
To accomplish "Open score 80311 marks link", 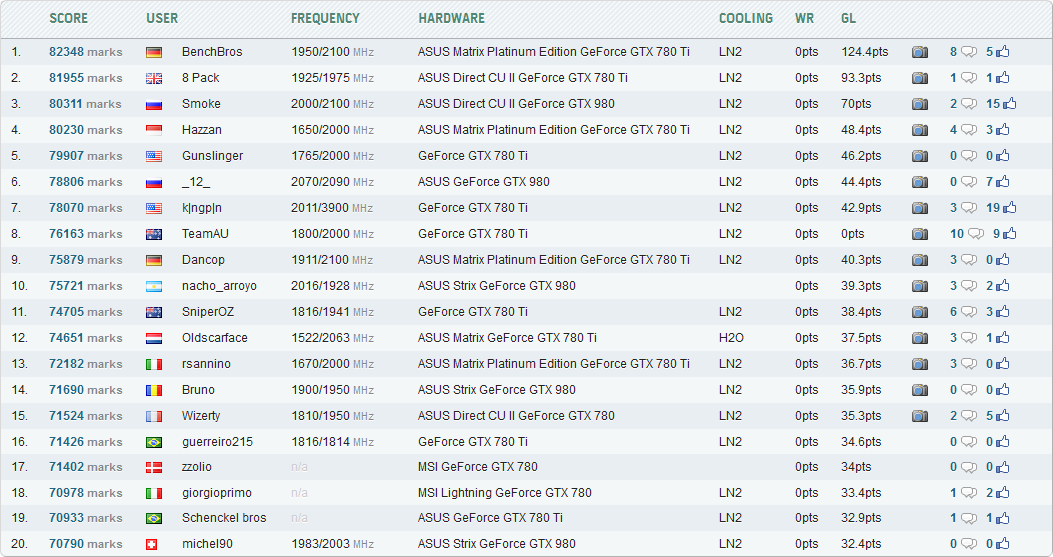I will (x=85, y=104).
